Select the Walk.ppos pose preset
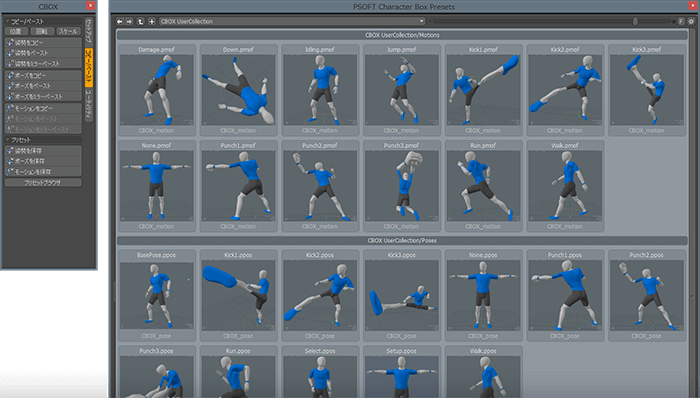The image size is (700, 398). click(x=483, y=372)
